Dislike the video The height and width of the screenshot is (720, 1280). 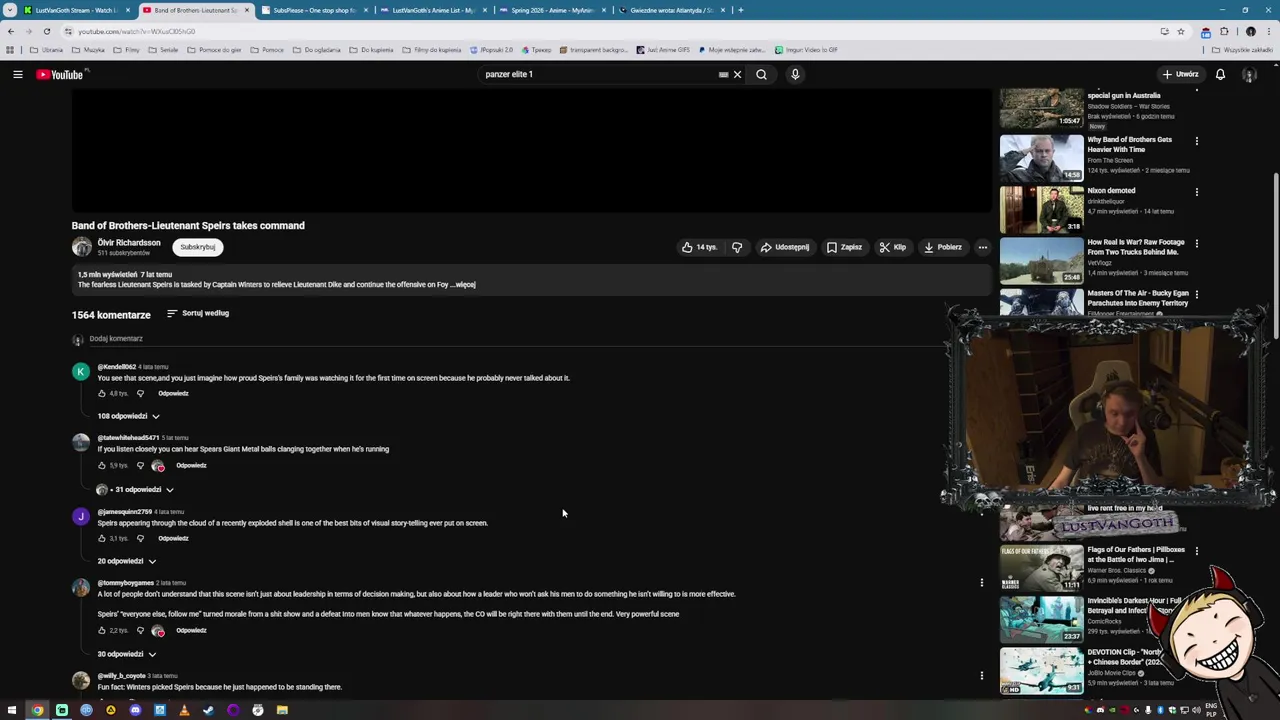[x=737, y=247]
